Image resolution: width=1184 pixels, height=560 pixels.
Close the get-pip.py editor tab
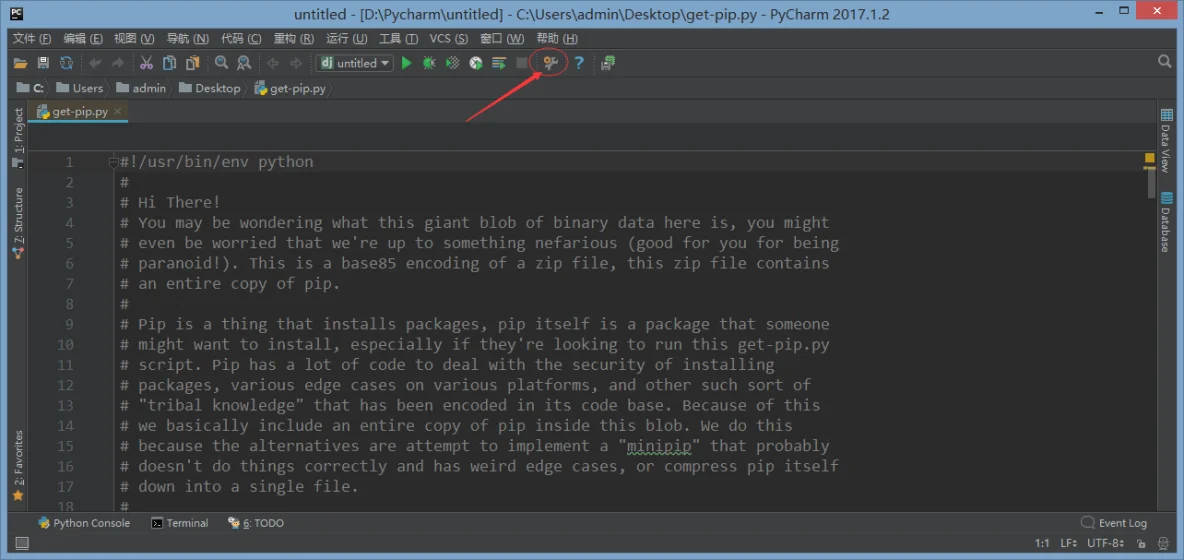(118, 111)
